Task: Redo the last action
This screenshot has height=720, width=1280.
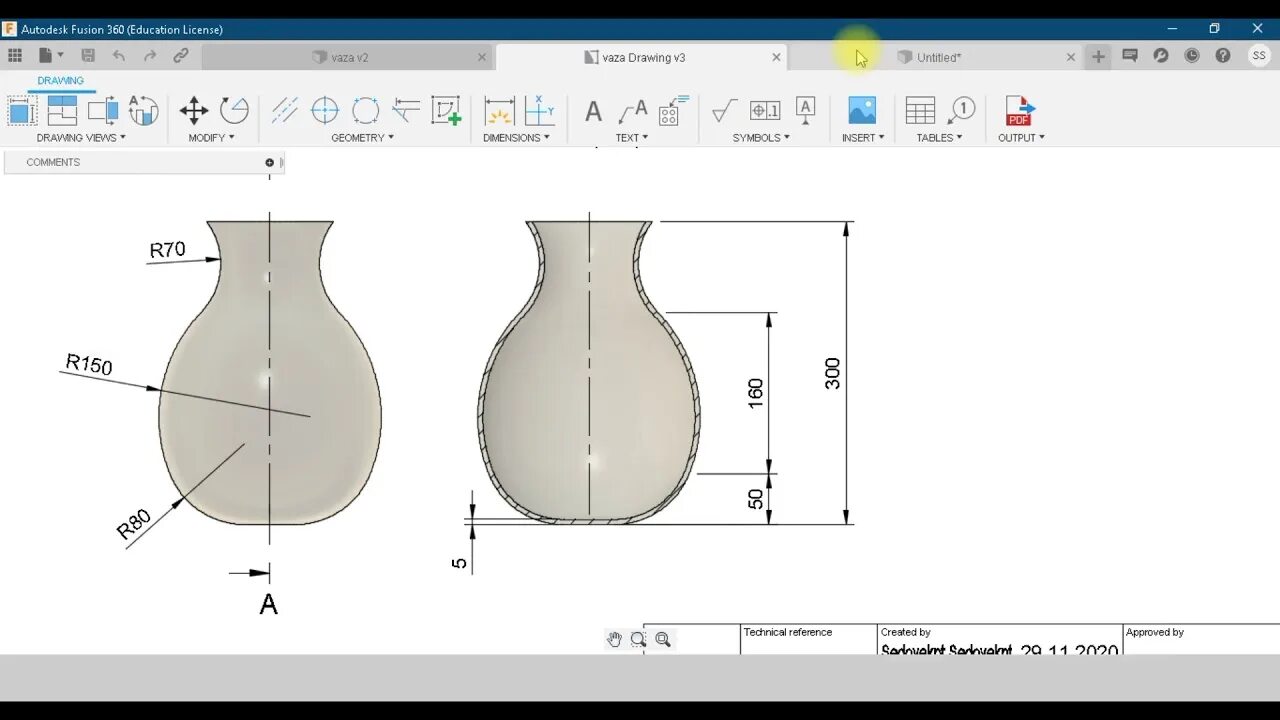Action: coord(150,56)
